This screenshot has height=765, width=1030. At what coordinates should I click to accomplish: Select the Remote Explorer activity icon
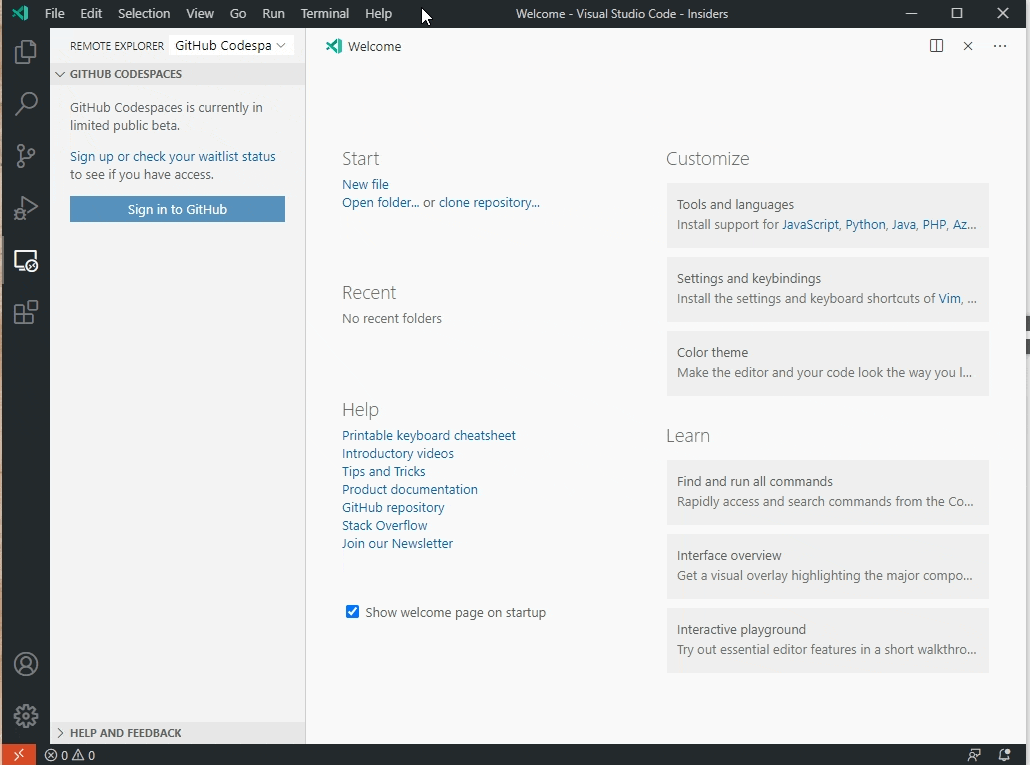(x=26, y=261)
